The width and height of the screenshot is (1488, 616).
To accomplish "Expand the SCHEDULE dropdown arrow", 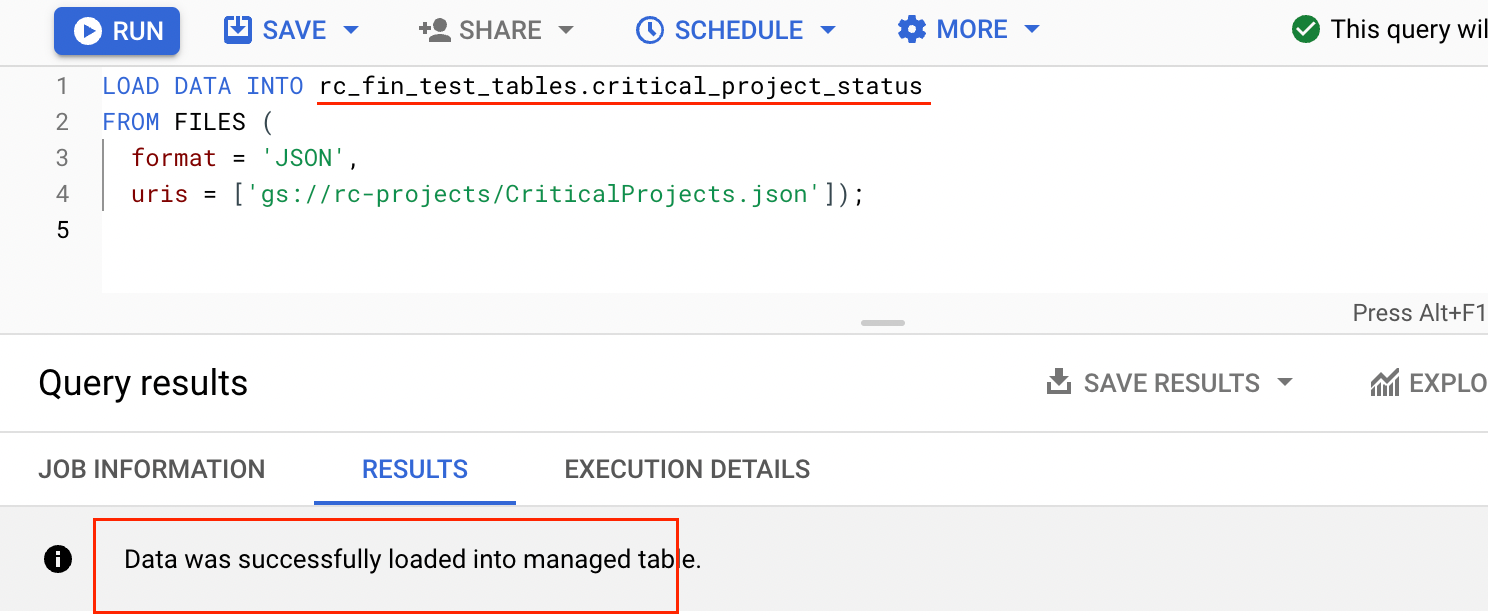I will pyautogui.click(x=827, y=30).
